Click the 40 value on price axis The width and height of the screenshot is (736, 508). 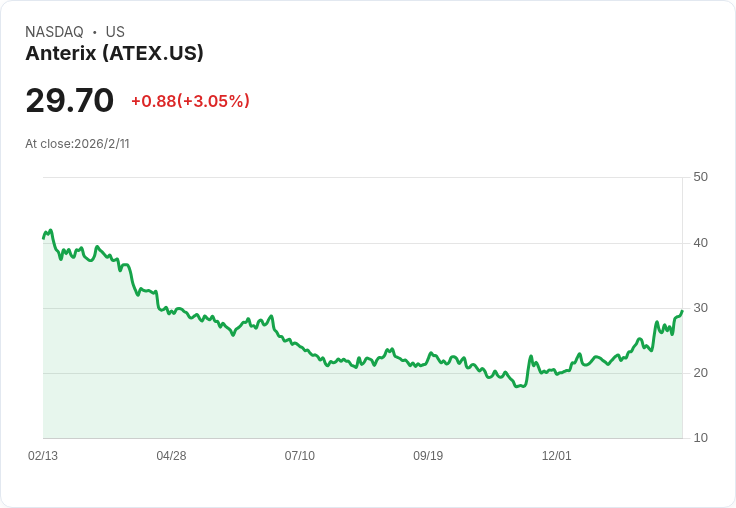[x=700, y=242]
